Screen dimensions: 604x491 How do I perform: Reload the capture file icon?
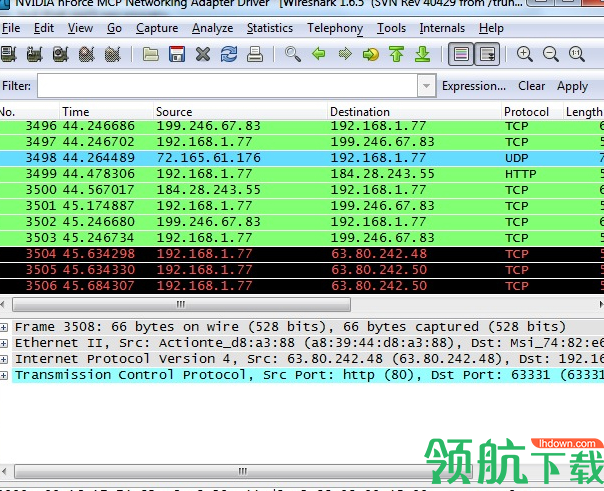tap(229, 54)
